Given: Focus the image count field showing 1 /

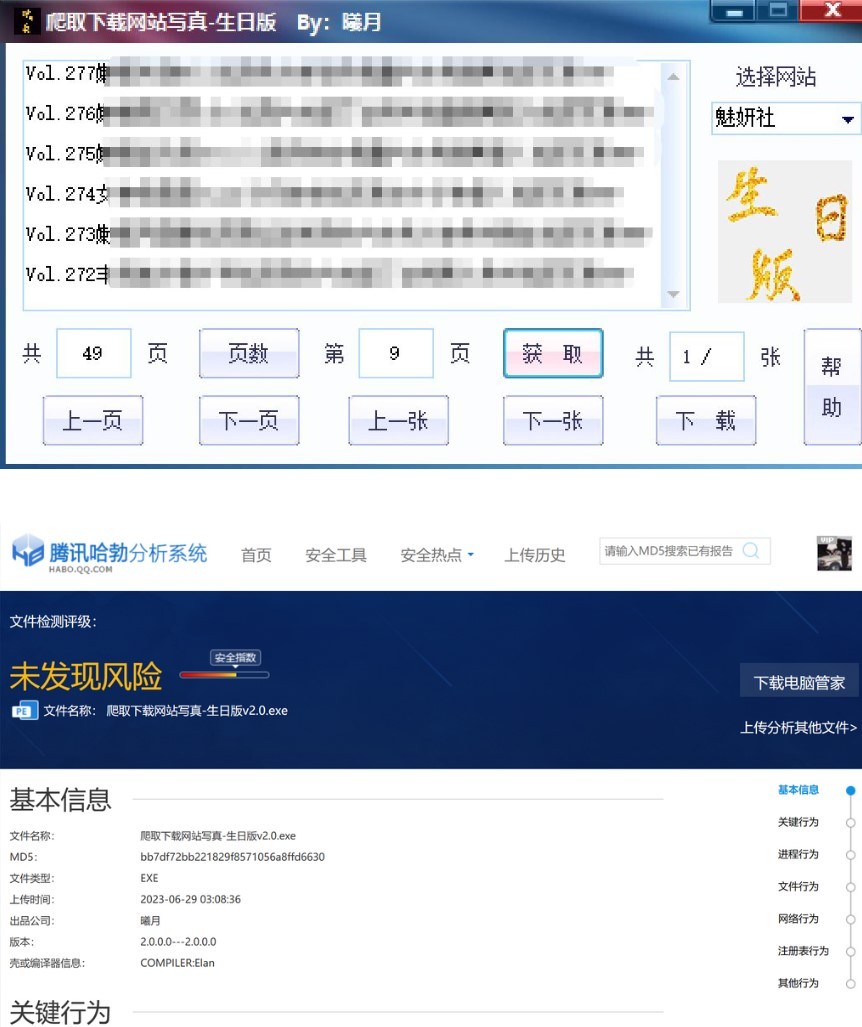Looking at the screenshot, I should tap(706, 357).
